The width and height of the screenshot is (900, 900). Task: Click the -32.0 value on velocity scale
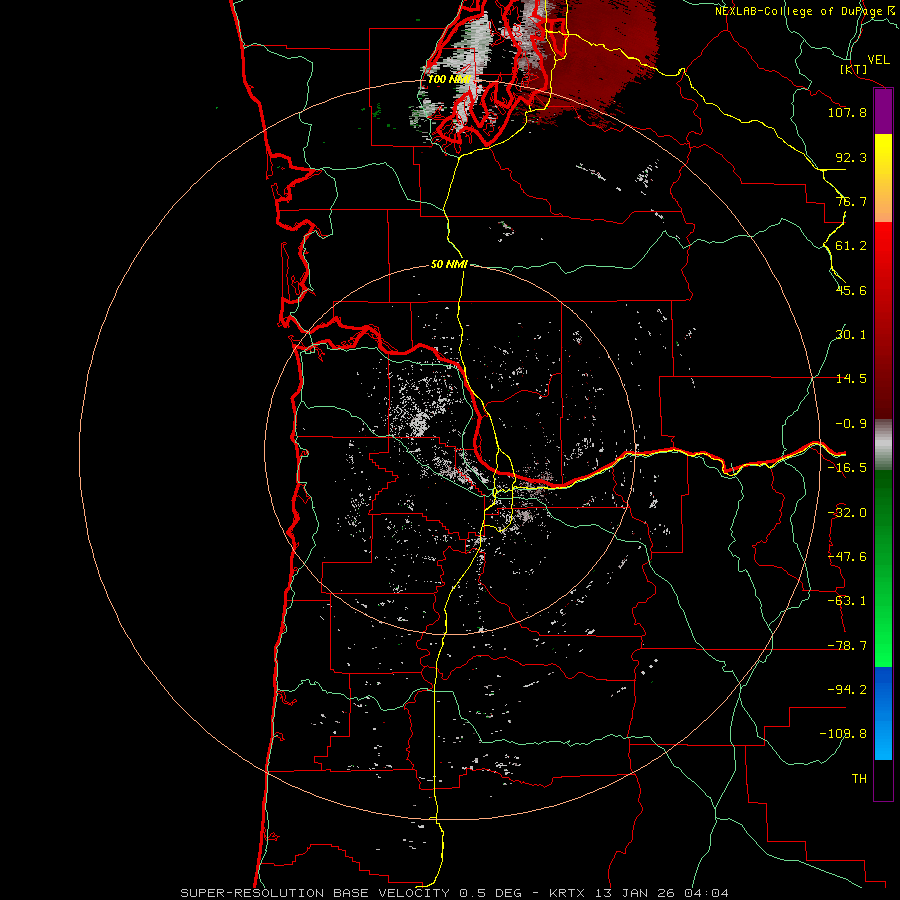pyautogui.click(x=847, y=513)
